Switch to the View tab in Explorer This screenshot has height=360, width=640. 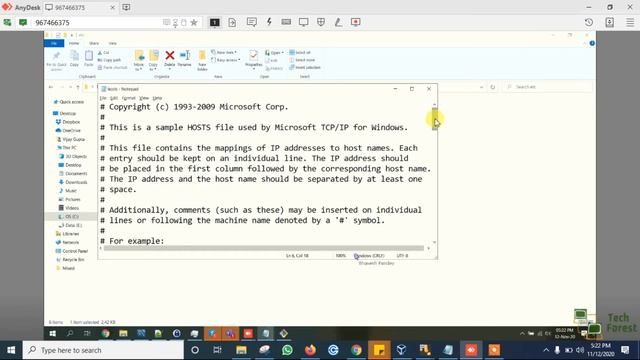pyautogui.click(x=112, y=43)
